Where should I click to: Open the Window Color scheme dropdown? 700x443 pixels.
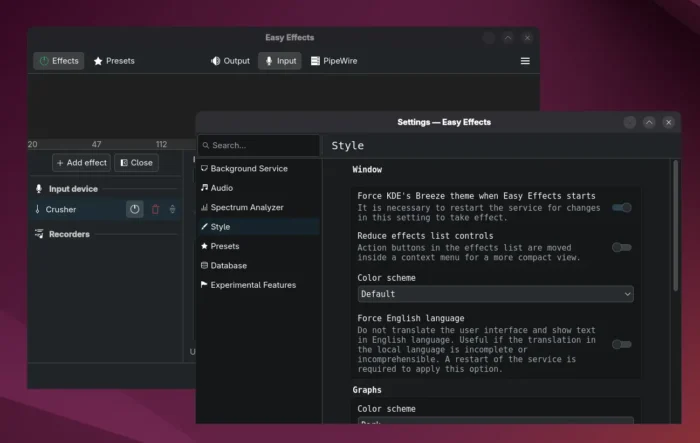coord(495,294)
